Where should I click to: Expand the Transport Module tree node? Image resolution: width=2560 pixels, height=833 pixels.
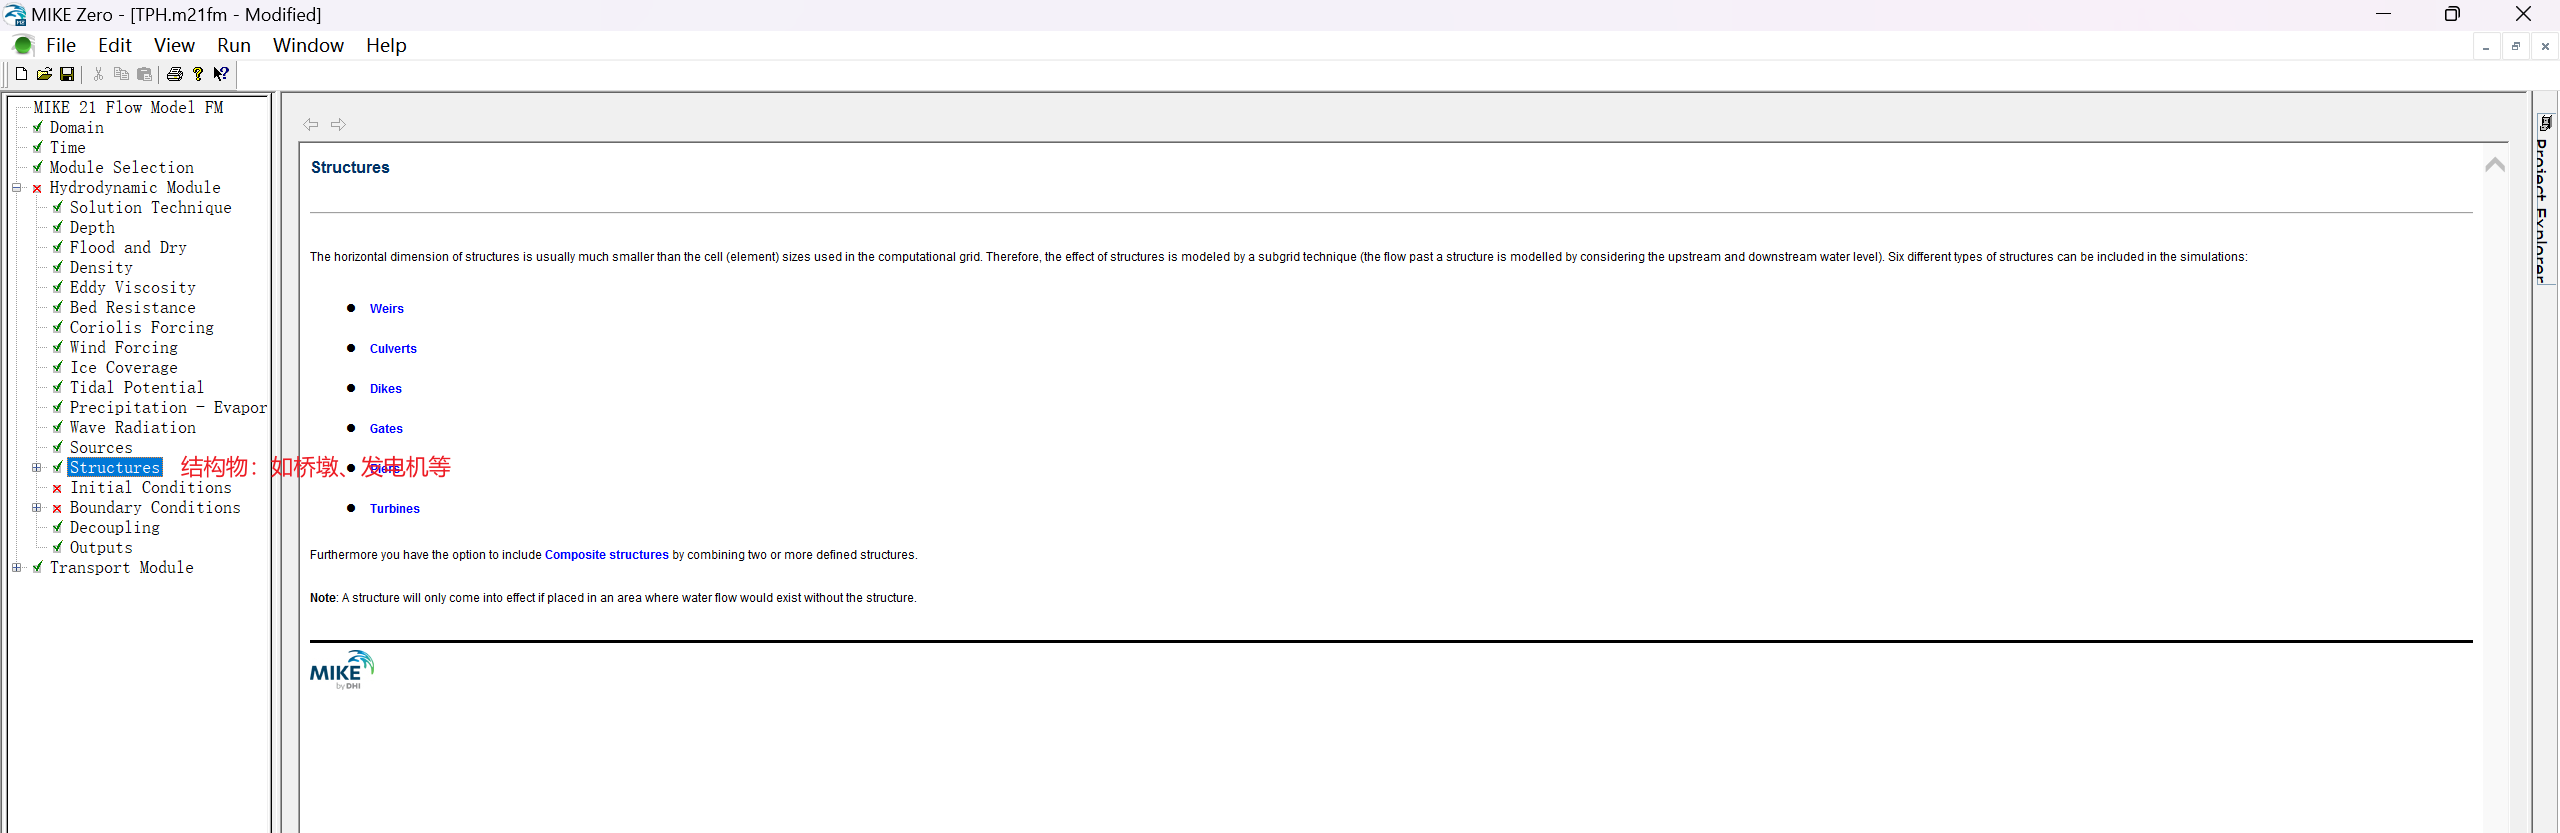(x=17, y=568)
